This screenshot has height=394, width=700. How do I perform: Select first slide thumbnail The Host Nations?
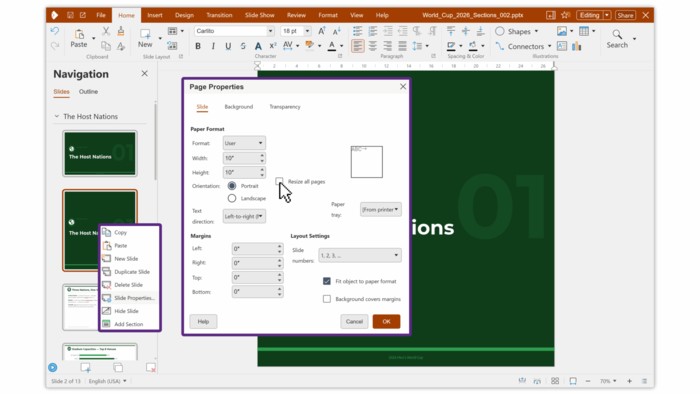coord(100,153)
